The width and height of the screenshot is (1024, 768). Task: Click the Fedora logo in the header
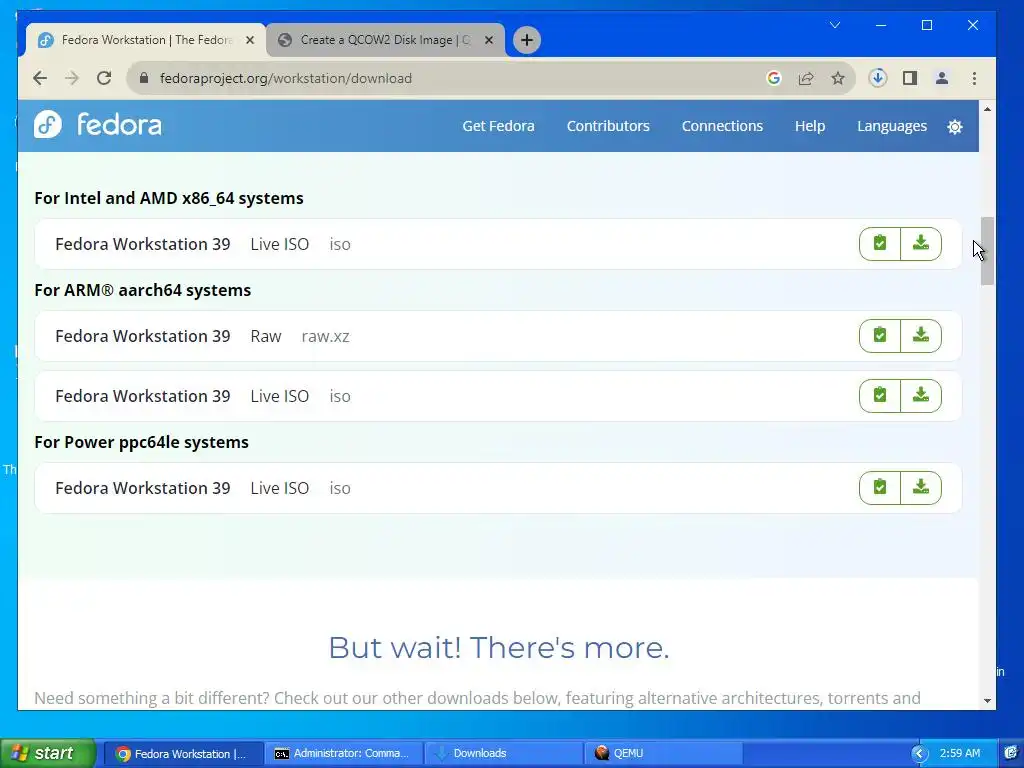tap(98, 124)
